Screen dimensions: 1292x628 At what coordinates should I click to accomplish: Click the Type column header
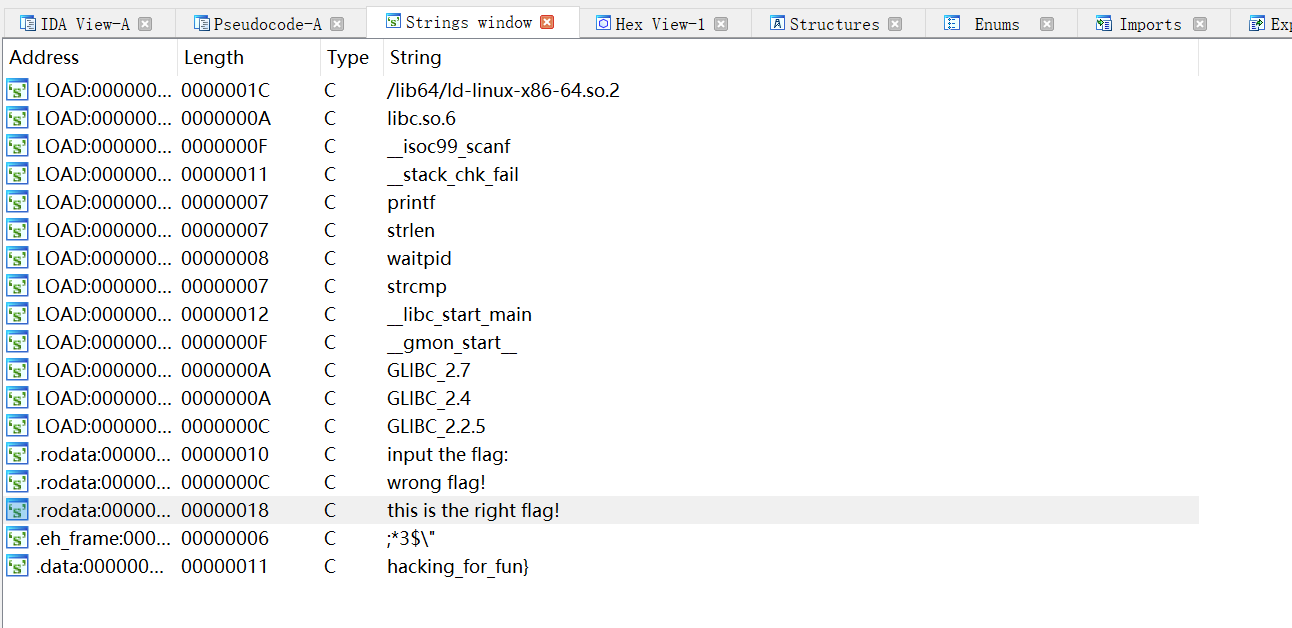[348, 58]
